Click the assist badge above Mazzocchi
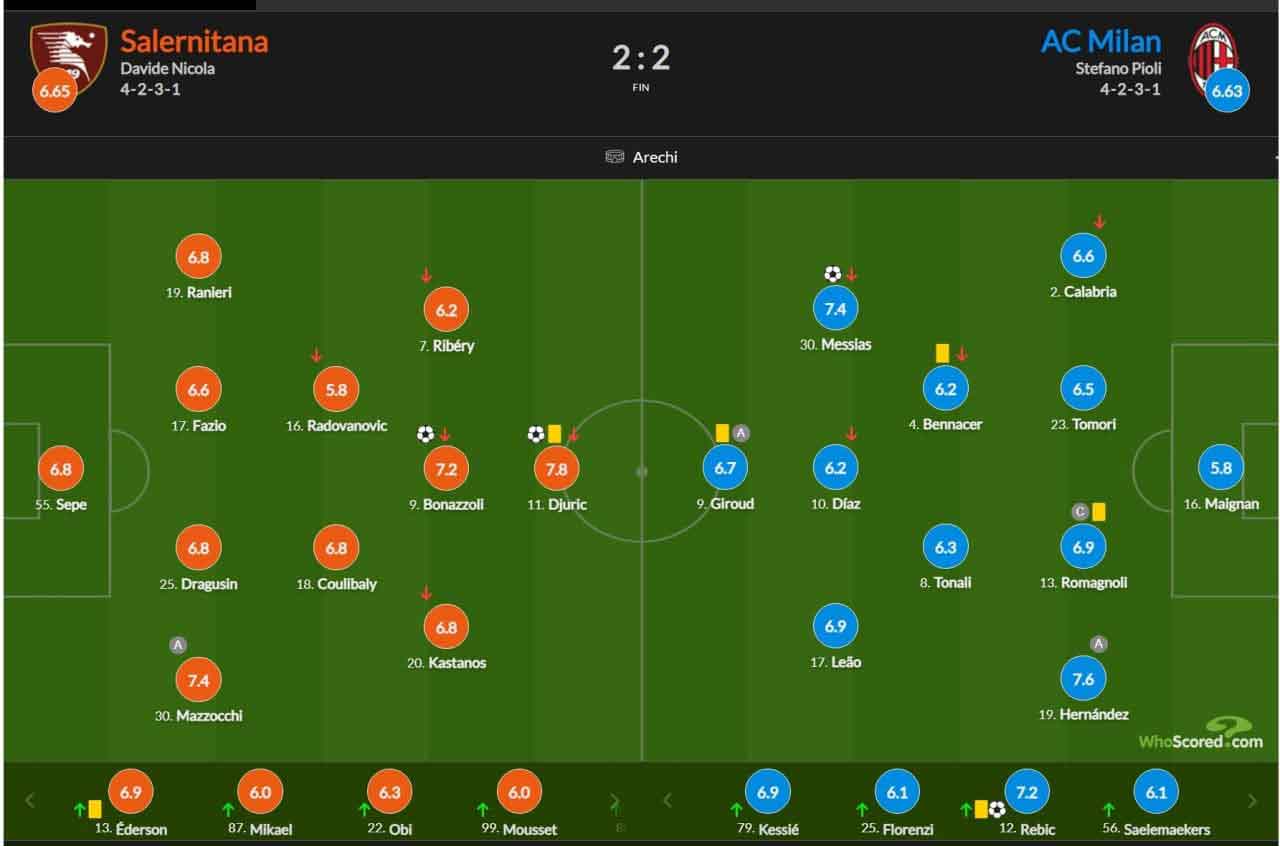 click(x=177, y=645)
